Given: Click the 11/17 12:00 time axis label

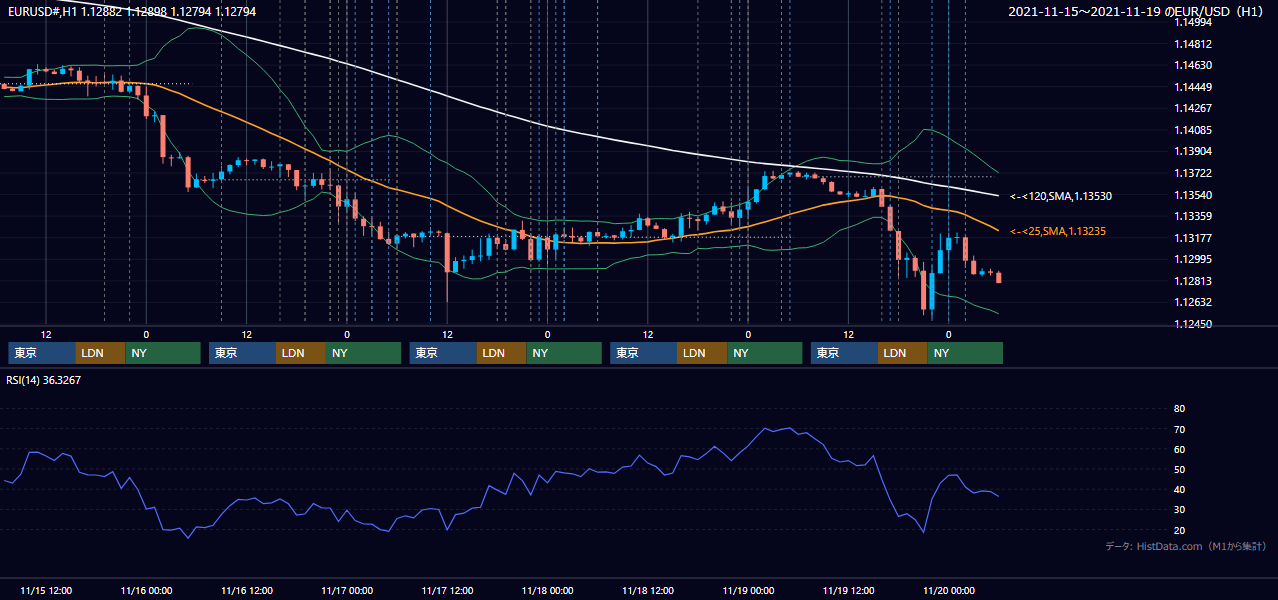Looking at the screenshot, I should click(447, 590).
